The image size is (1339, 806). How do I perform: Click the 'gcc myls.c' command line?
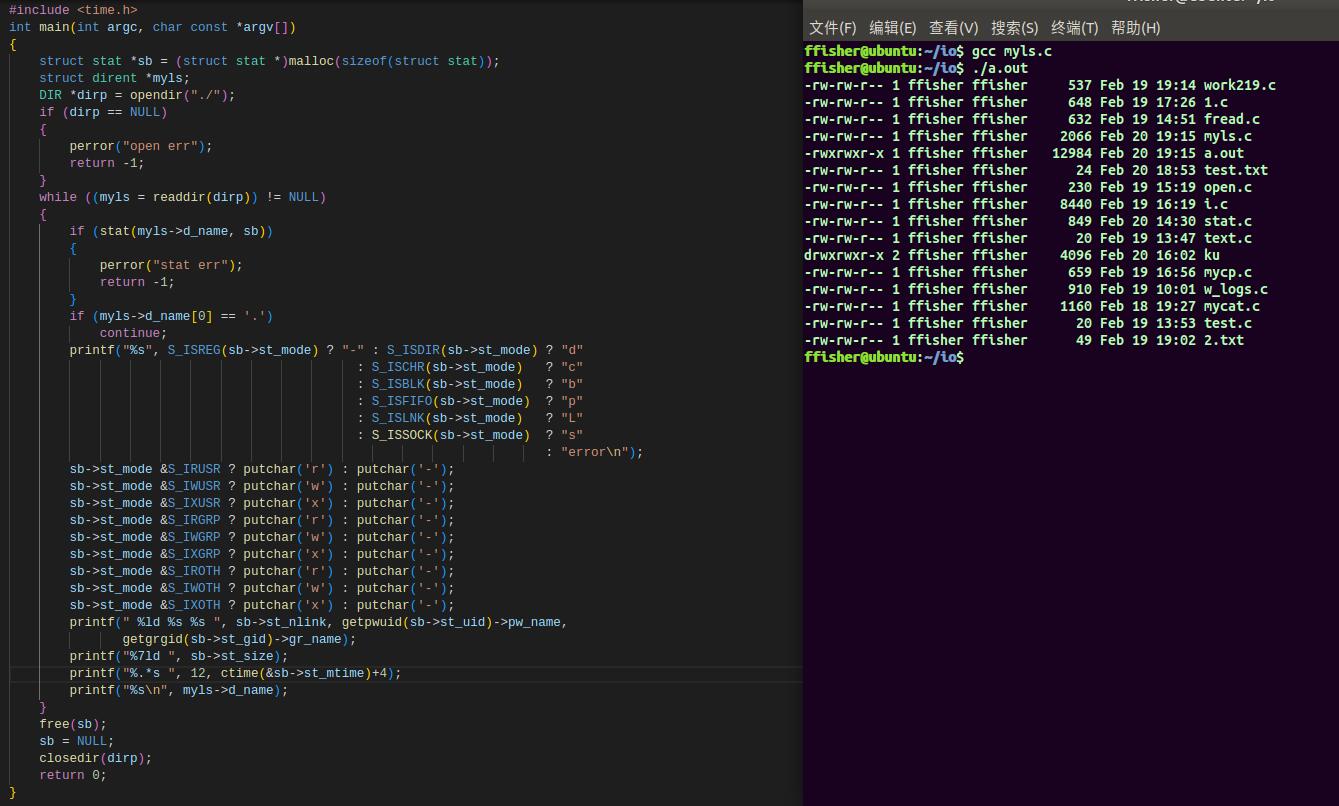(x=1011, y=51)
